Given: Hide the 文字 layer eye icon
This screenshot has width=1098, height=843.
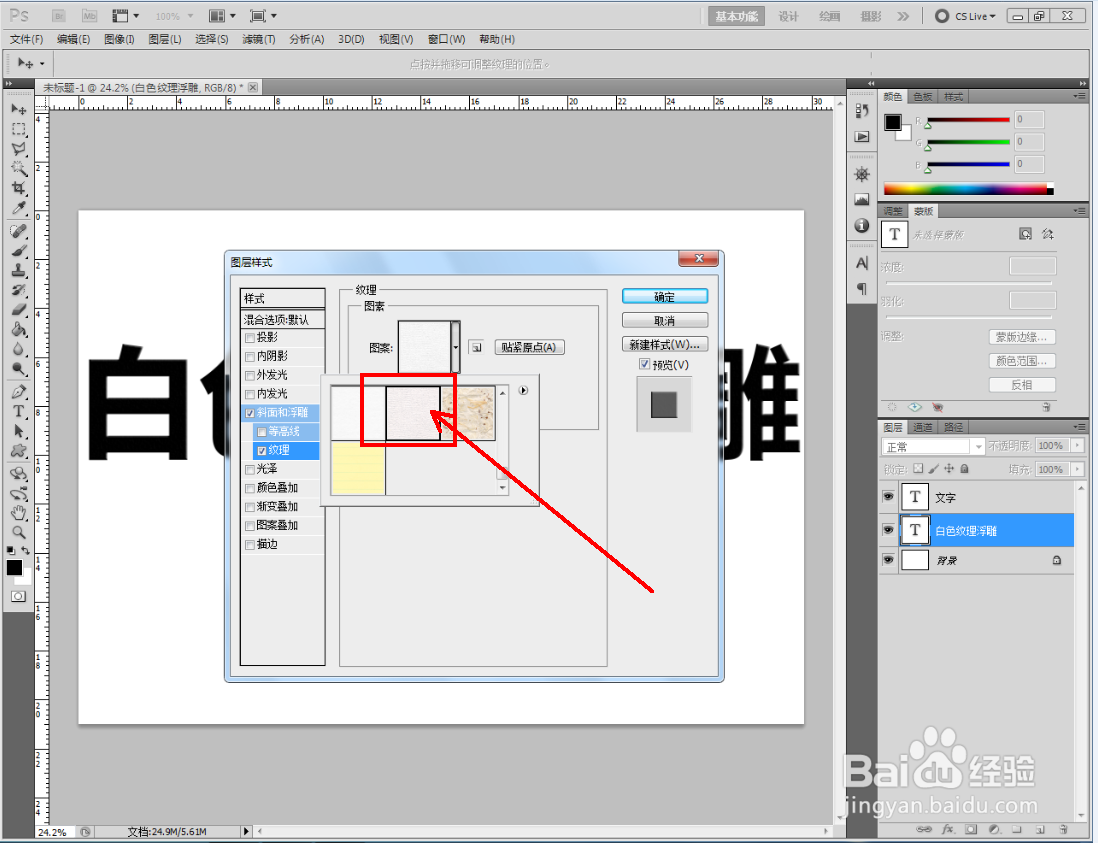Looking at the screenshot, I should 888,497.
